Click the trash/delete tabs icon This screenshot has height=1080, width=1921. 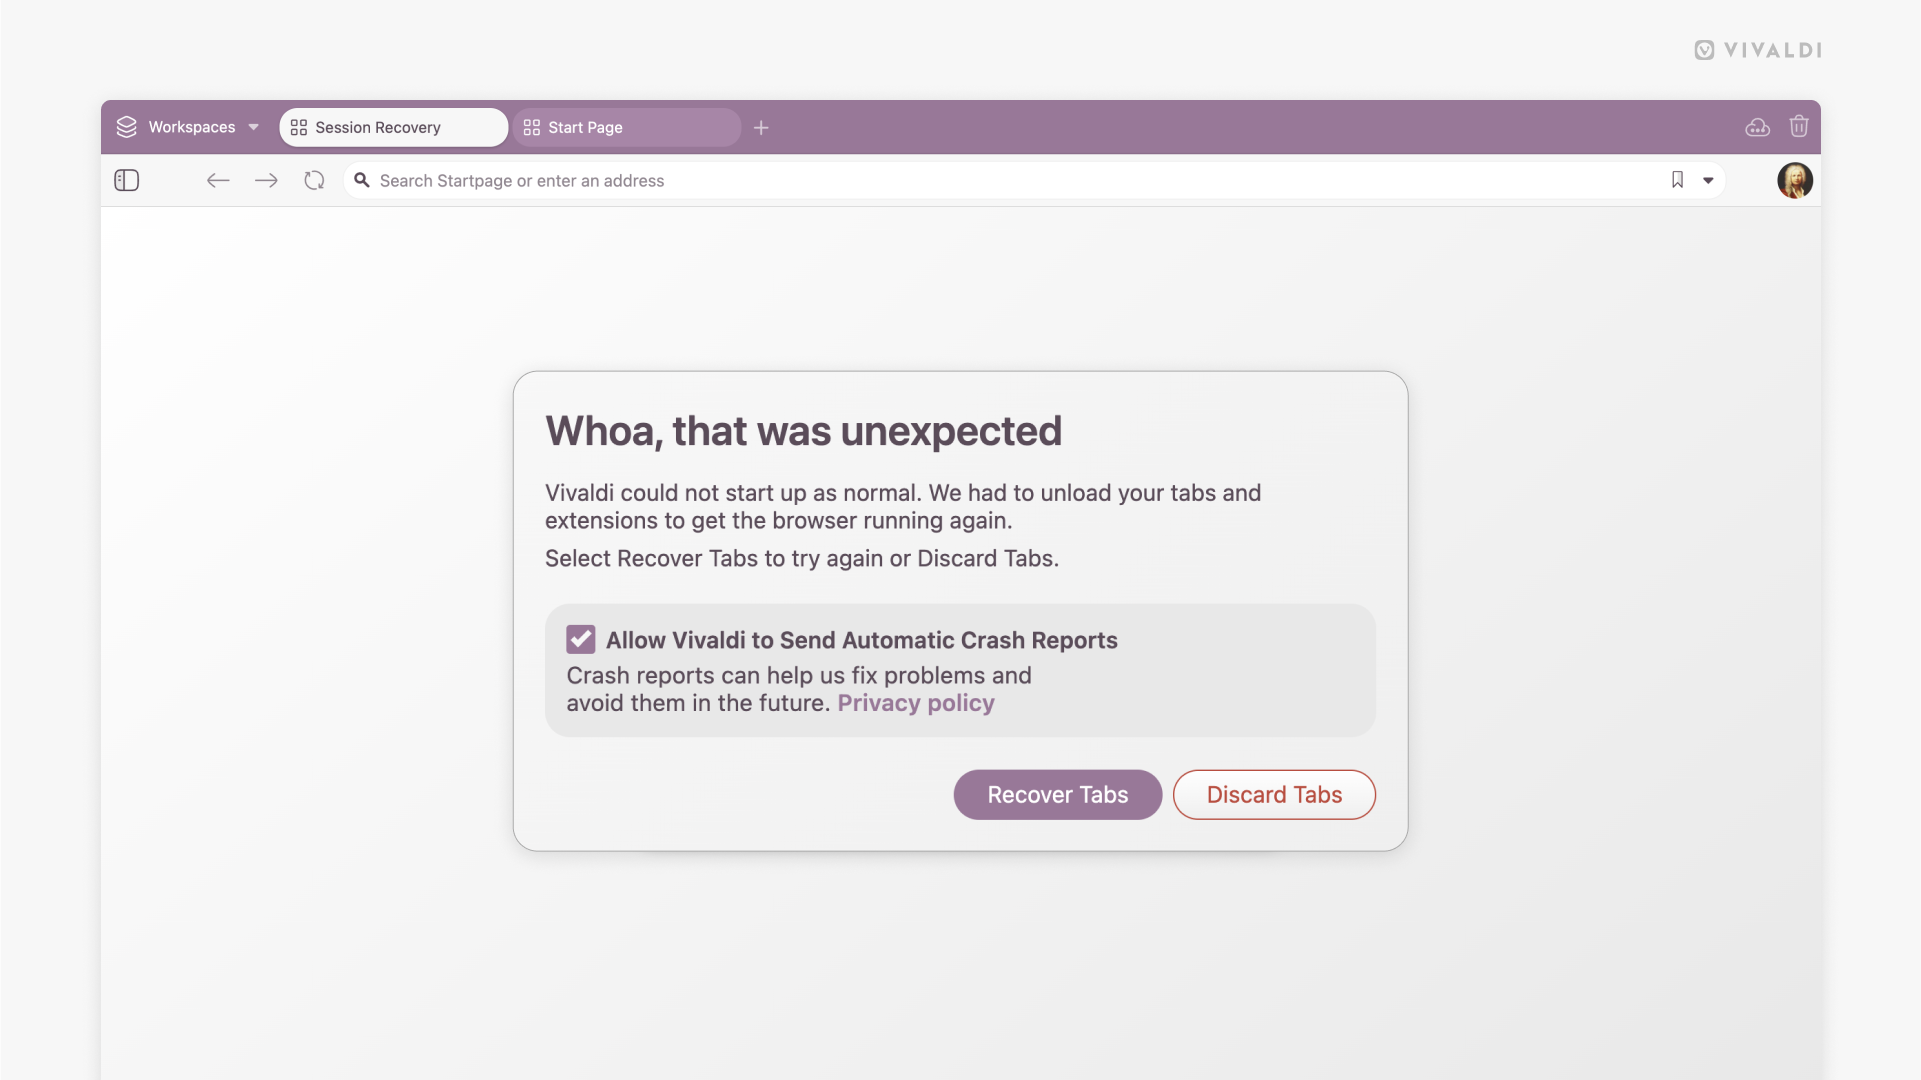[1798, 125]
